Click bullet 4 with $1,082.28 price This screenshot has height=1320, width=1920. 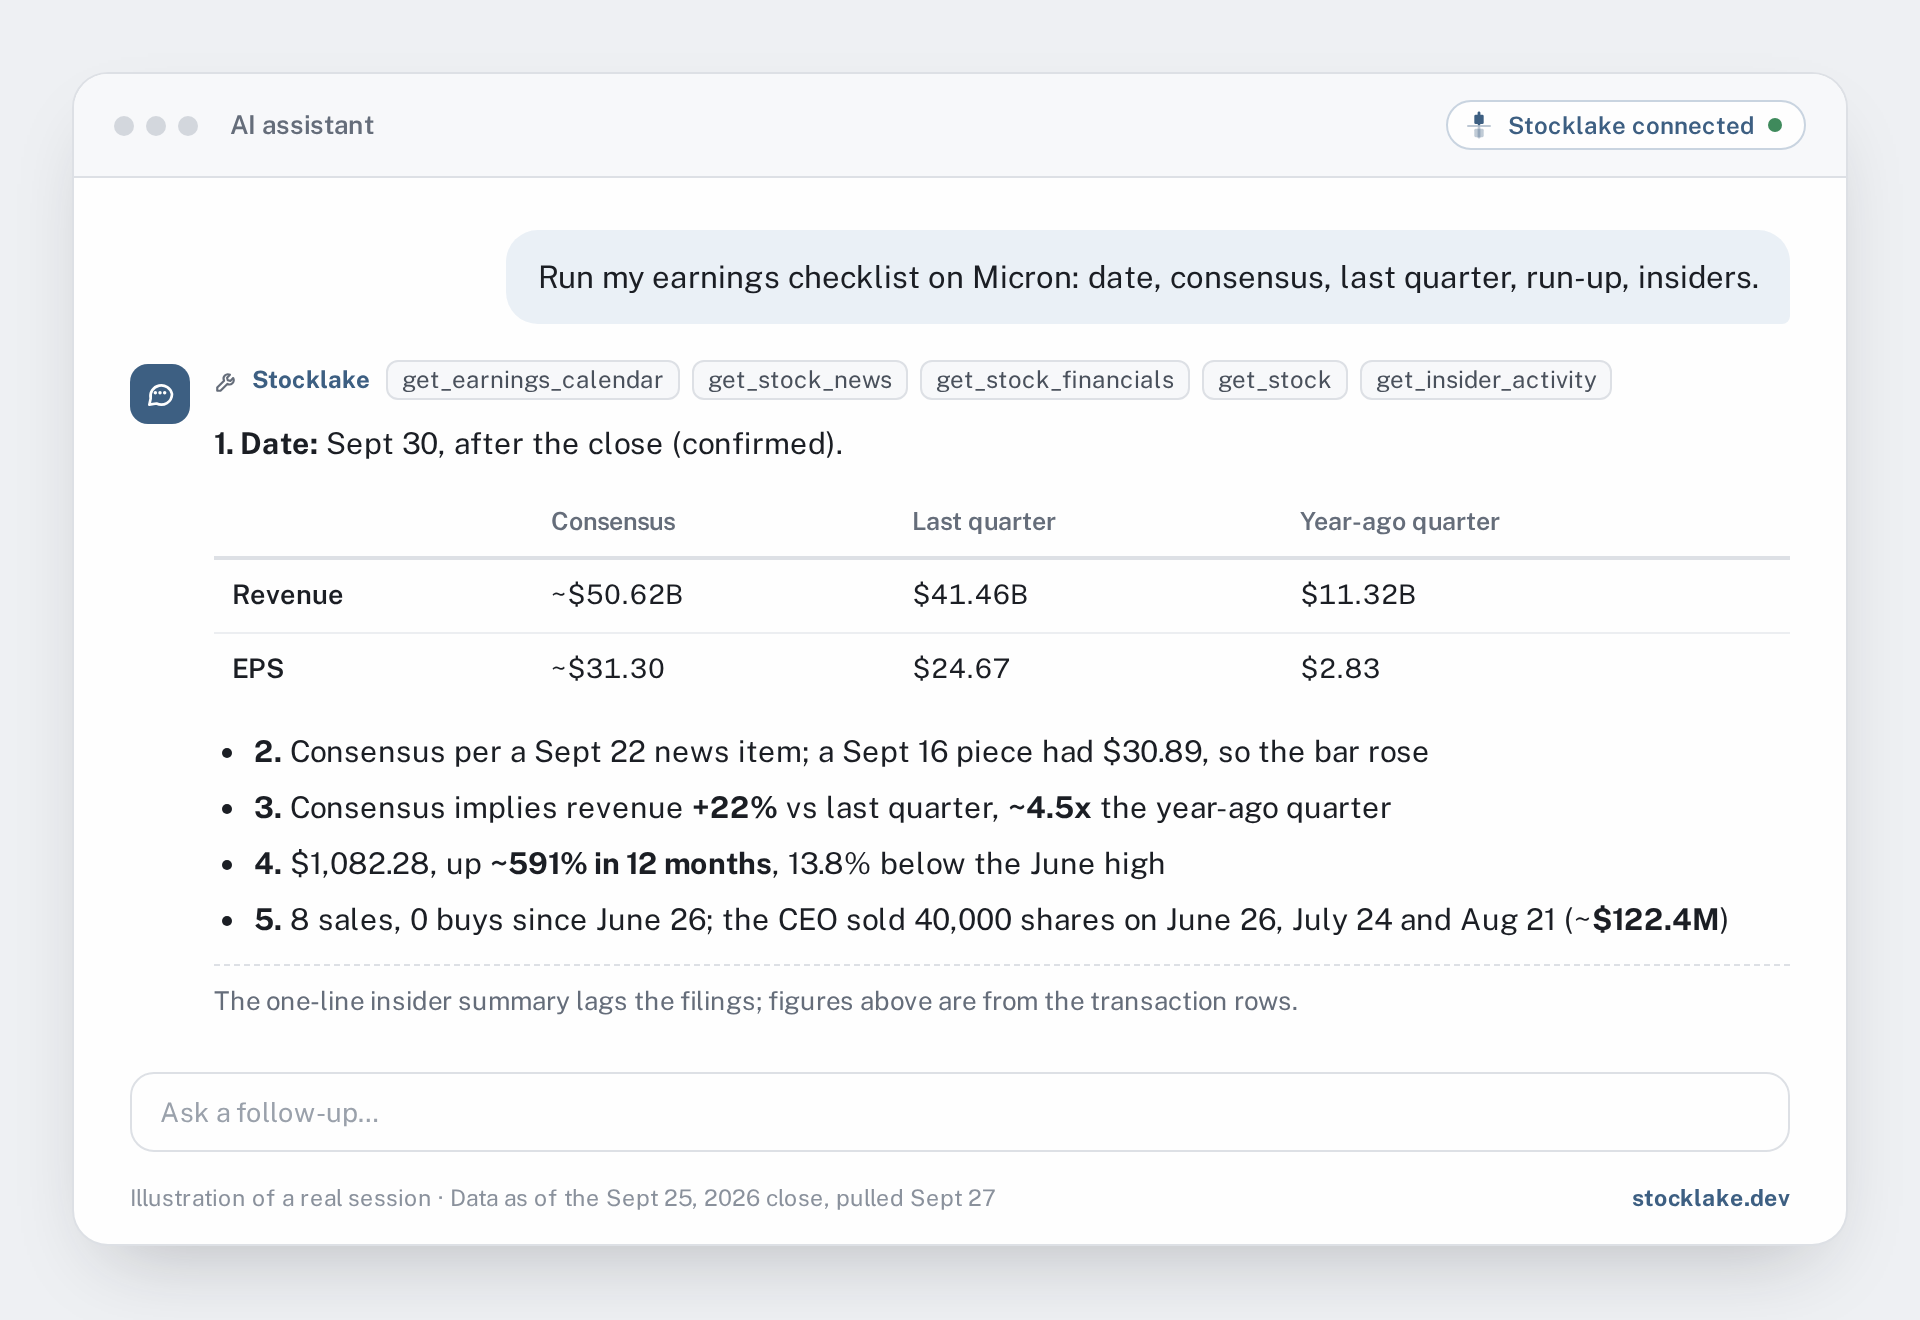point(709,864)
